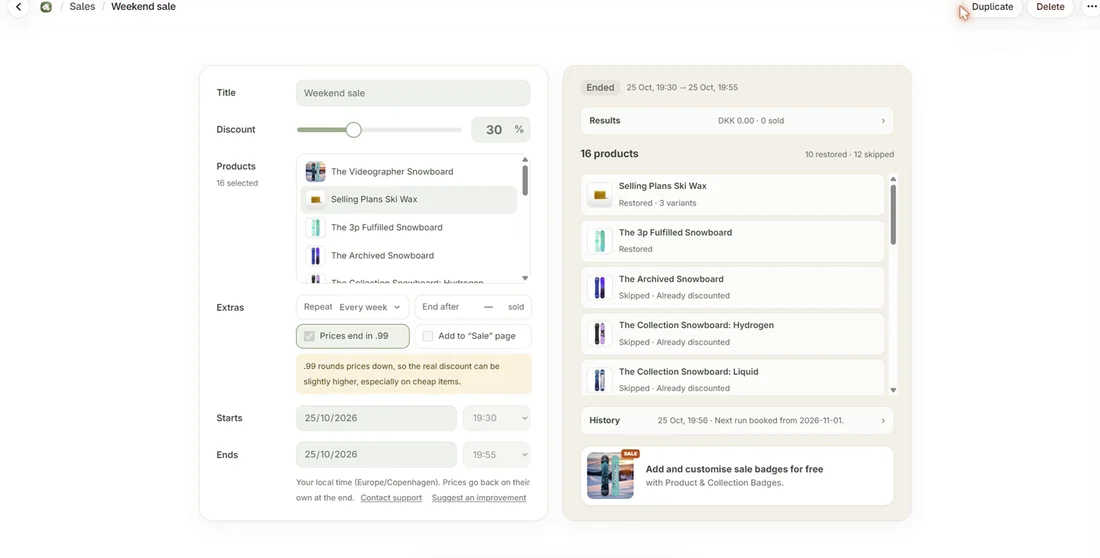The image size is (1100, 558).
Task: Click the End after sold input
Action: [473, 307]
